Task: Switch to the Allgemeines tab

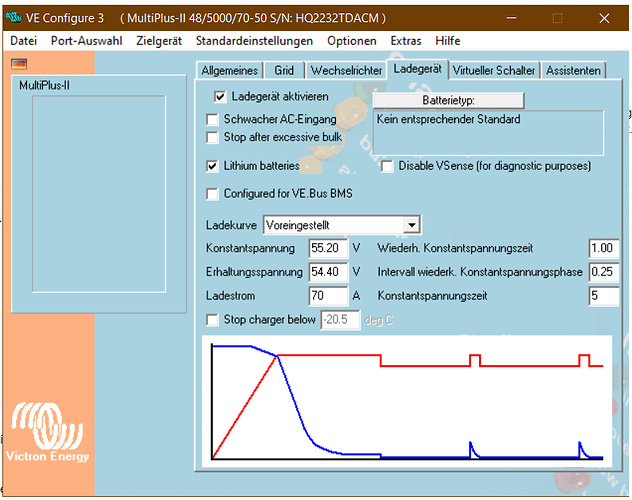Action: point(229,71)
